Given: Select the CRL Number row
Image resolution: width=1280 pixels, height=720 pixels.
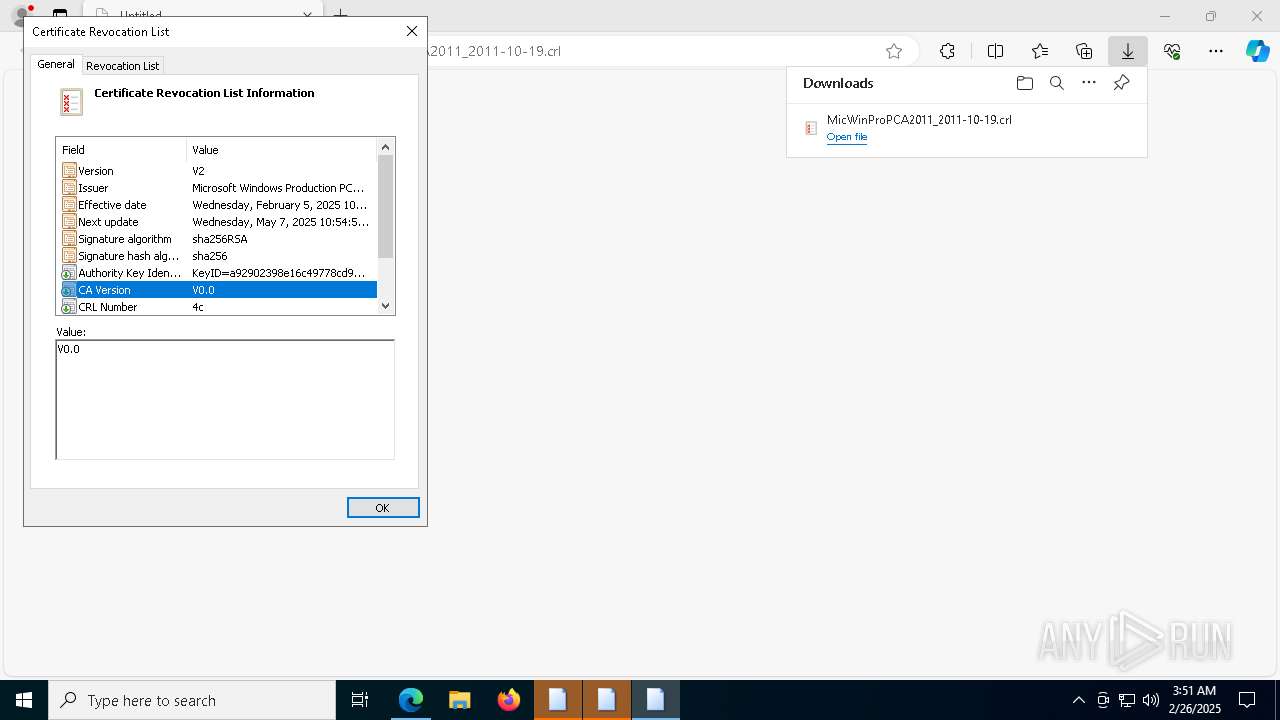Looking at the screenshot, I should [217, 307].
